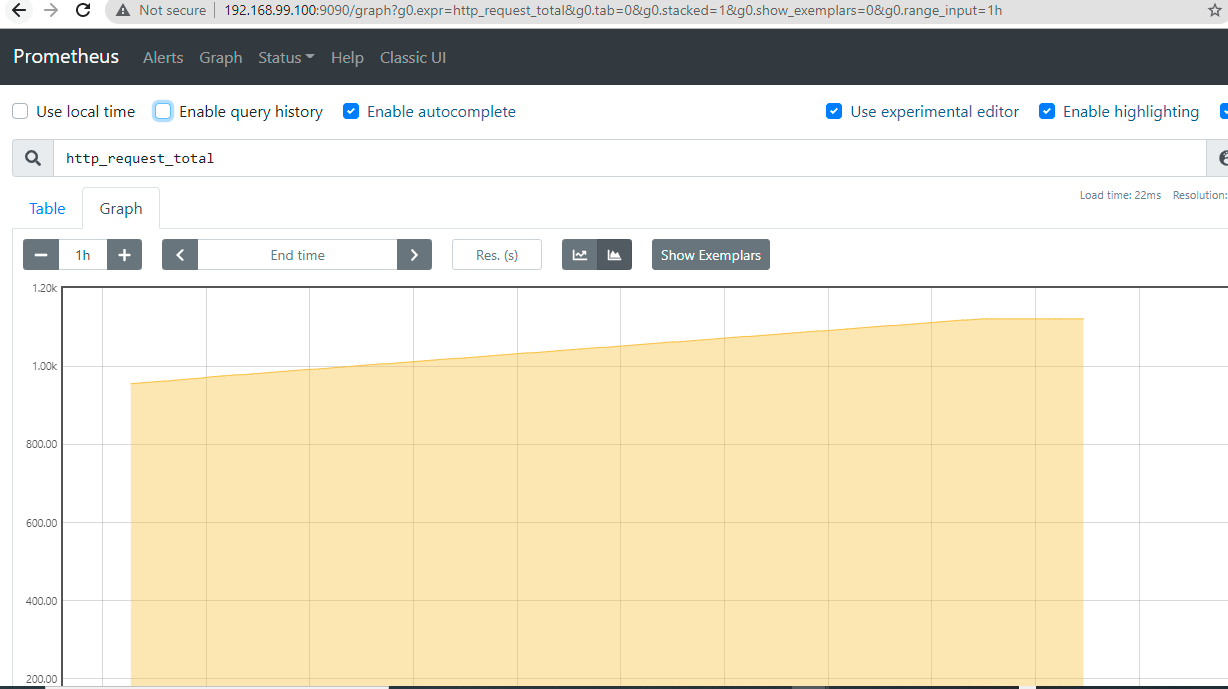Screen dimensions: 1228x689
Task: Open the Classic UI link
Action: click(413, 57)
